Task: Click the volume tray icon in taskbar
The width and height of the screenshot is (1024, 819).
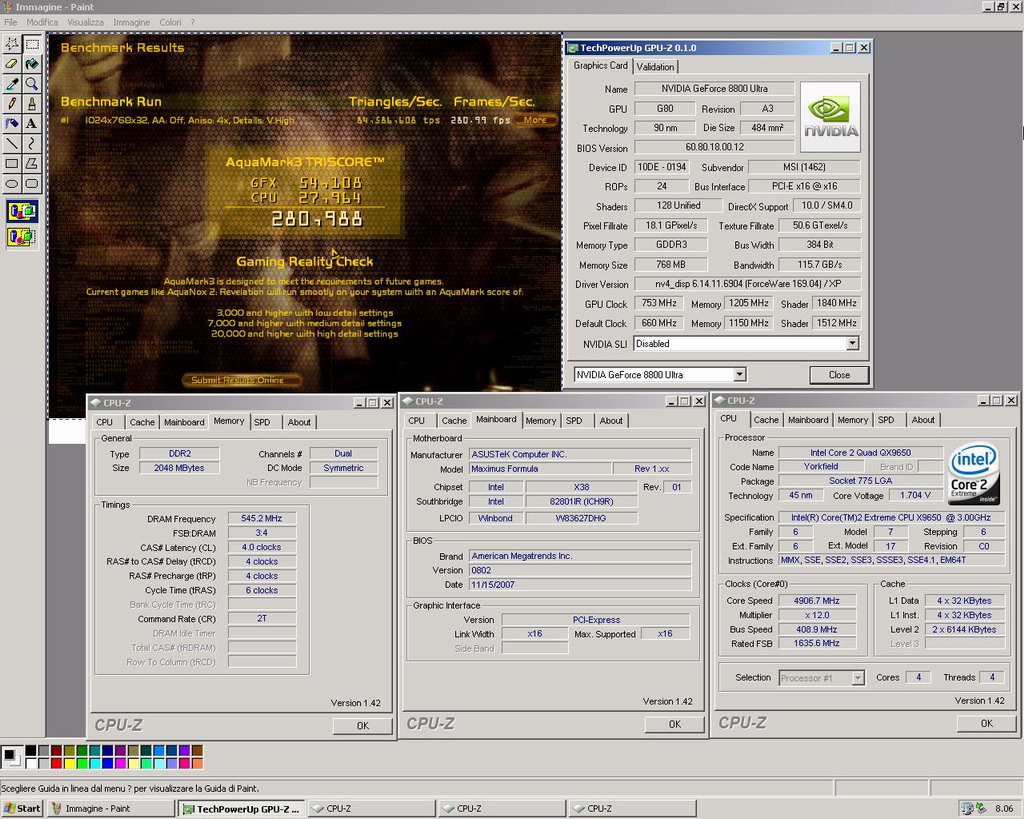Action: 967,809
